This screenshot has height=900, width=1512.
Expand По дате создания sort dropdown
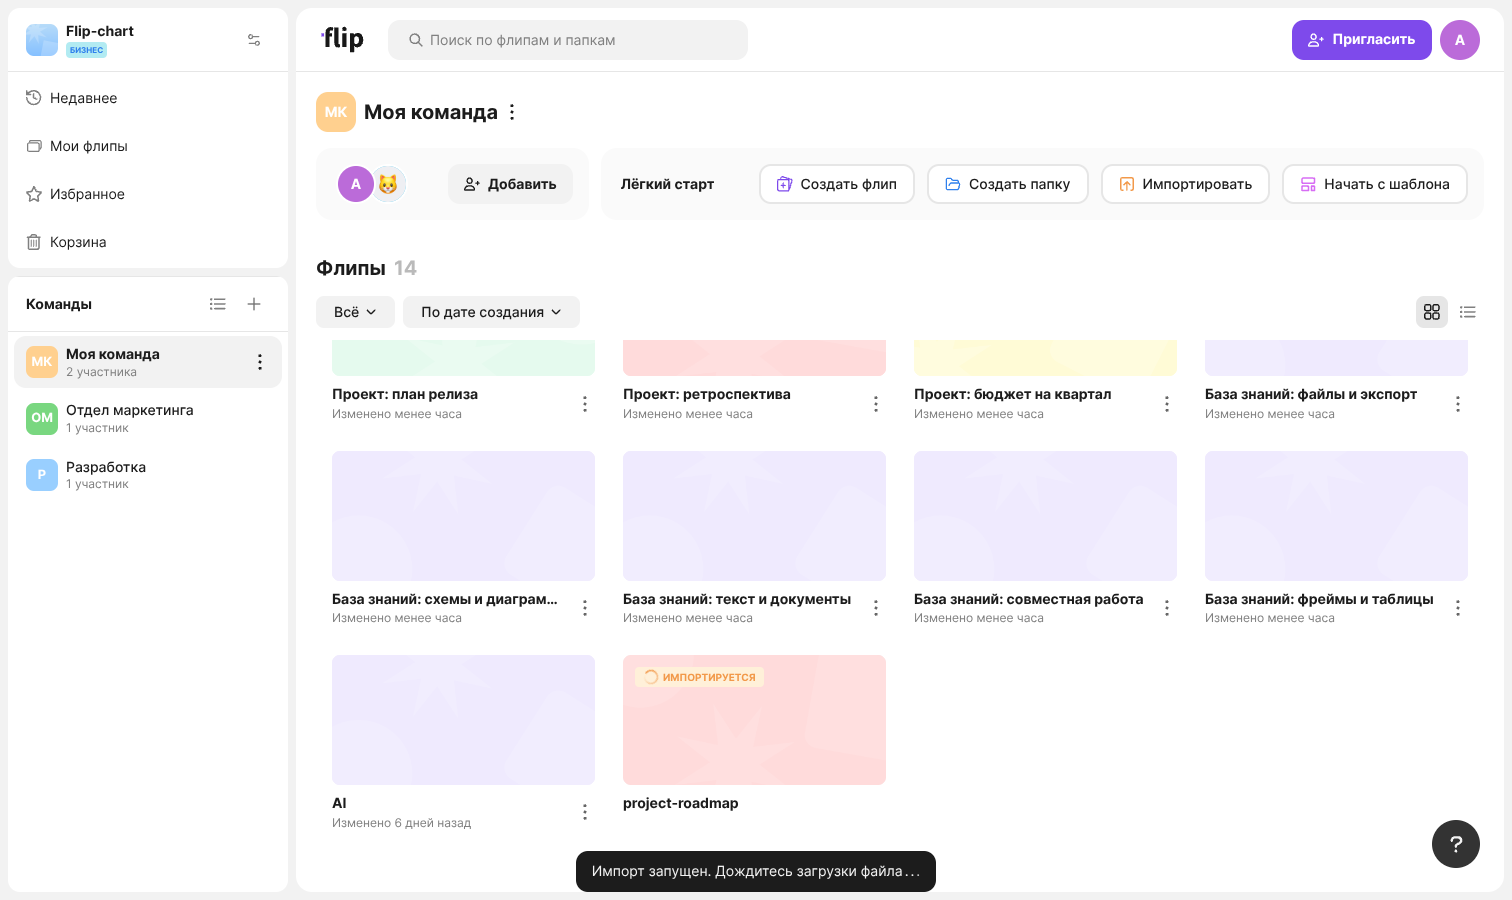tap(491, 312)
